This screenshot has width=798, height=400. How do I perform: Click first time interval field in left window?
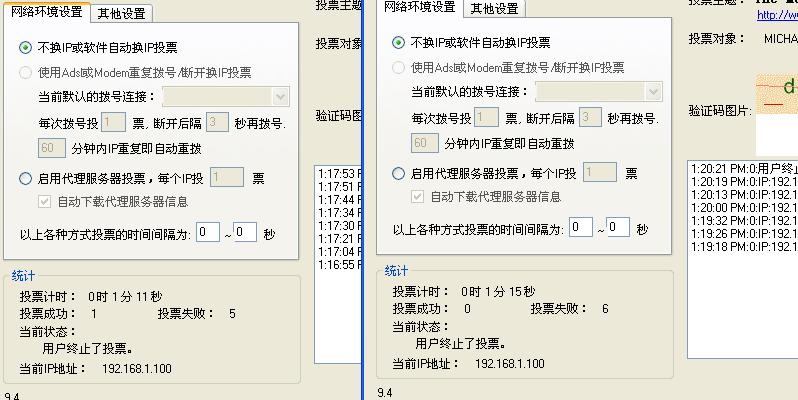pyautogui.click(x=208, y=232)
